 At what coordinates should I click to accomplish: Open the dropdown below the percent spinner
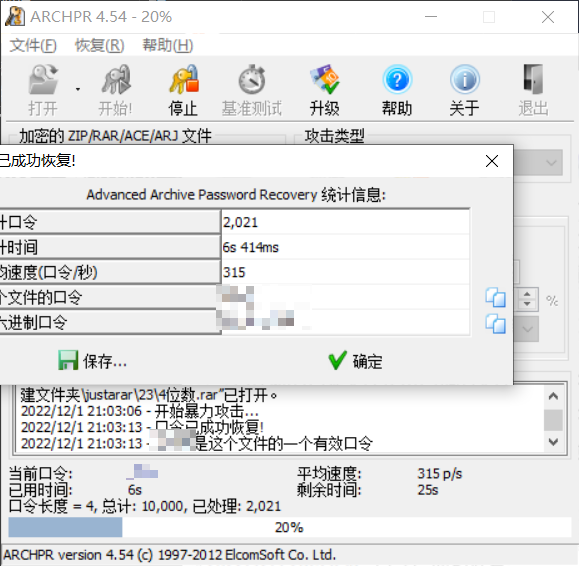(527, 329)
